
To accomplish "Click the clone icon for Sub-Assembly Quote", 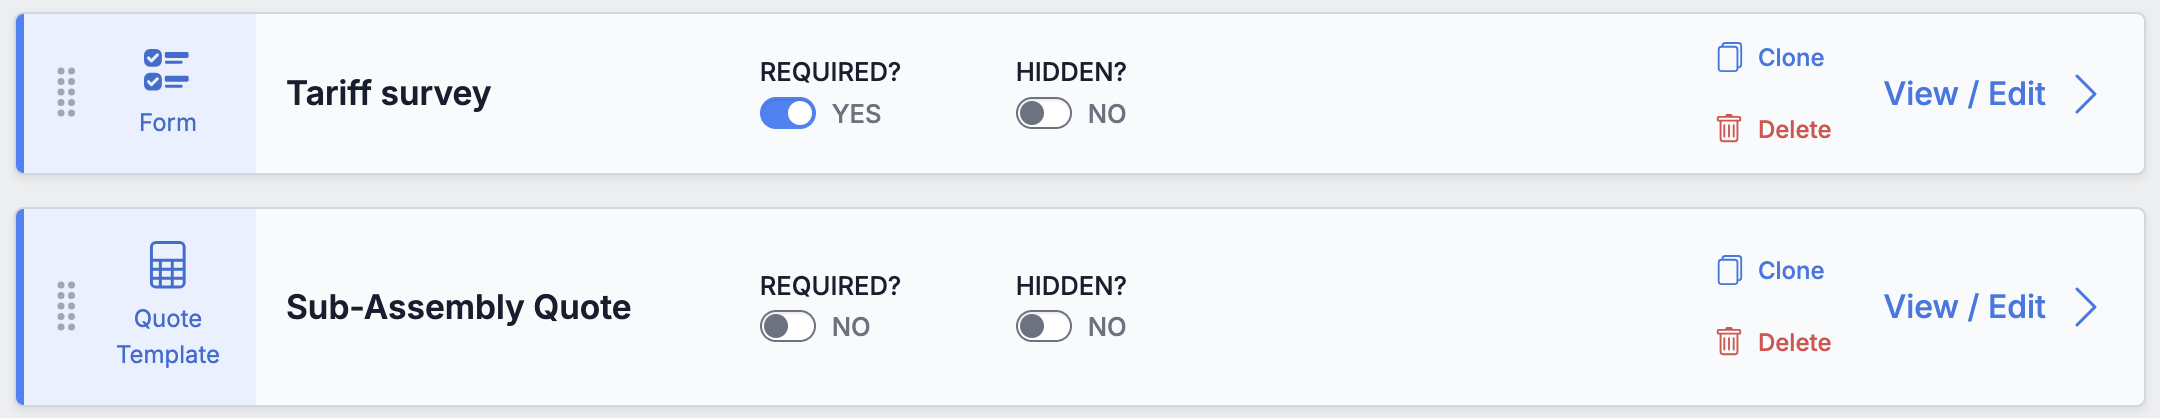I will pyautogui.click(x=1729, y=271).
